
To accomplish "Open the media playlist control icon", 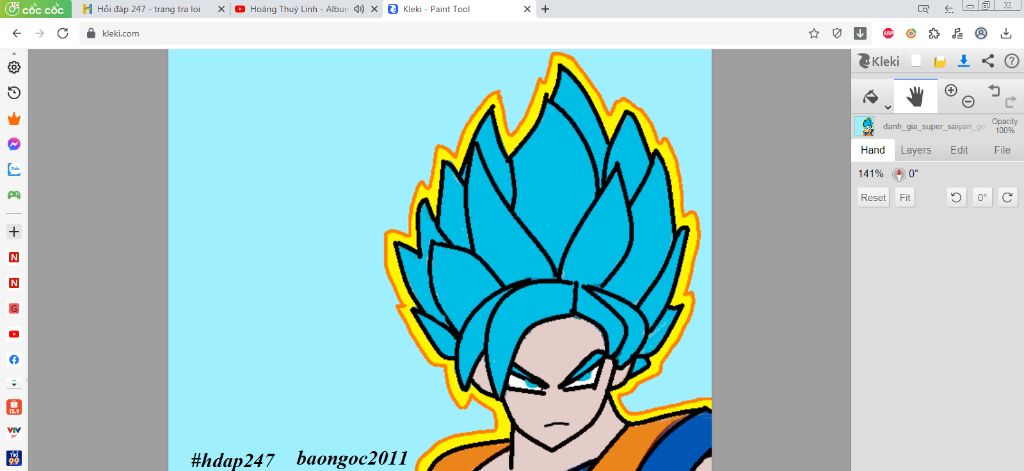I will (957, 33).
